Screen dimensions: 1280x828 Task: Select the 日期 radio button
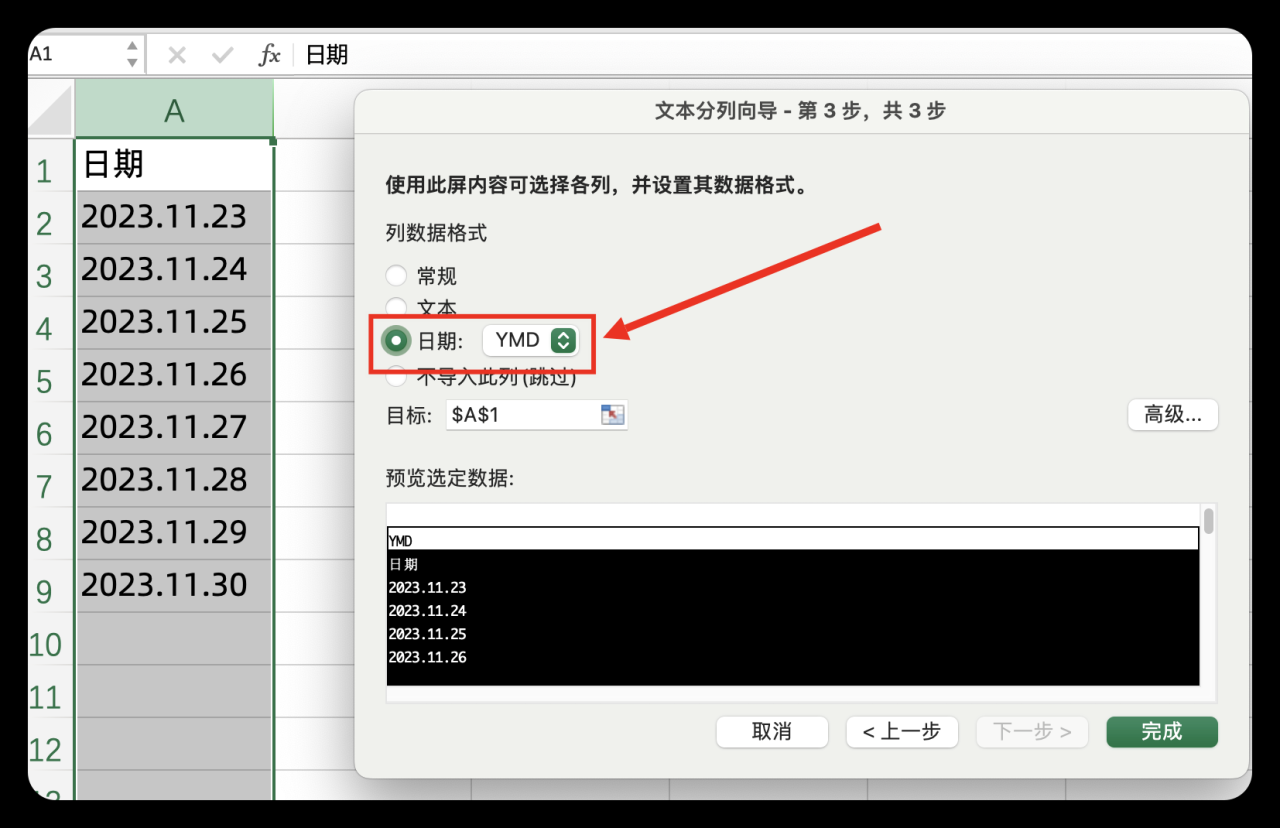point(397,341)
